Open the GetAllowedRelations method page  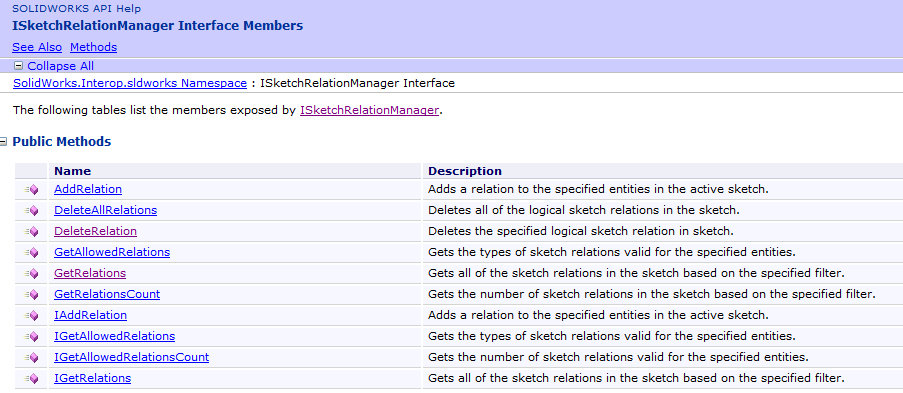click(112, 252)
